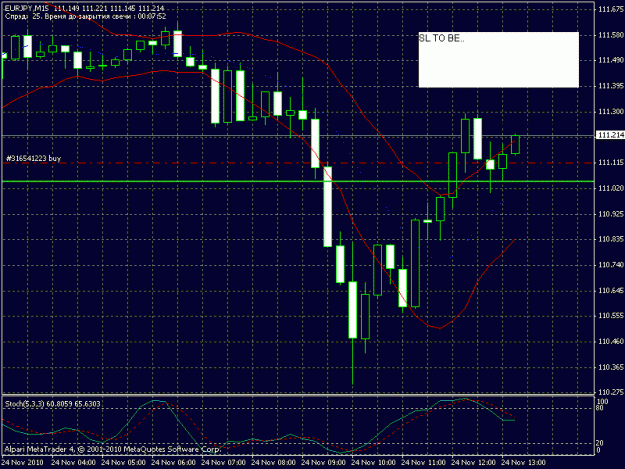Click the 111.020 price axis label
Screen dimensions: 625x469
[611, 188]
